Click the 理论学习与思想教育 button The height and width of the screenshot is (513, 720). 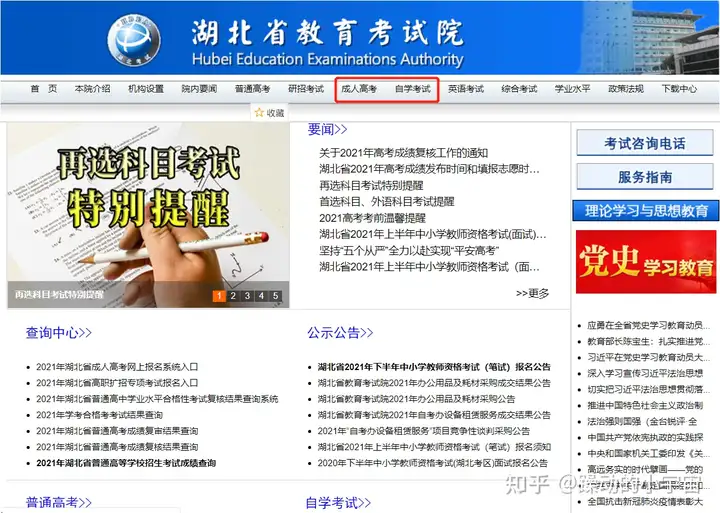645,211
